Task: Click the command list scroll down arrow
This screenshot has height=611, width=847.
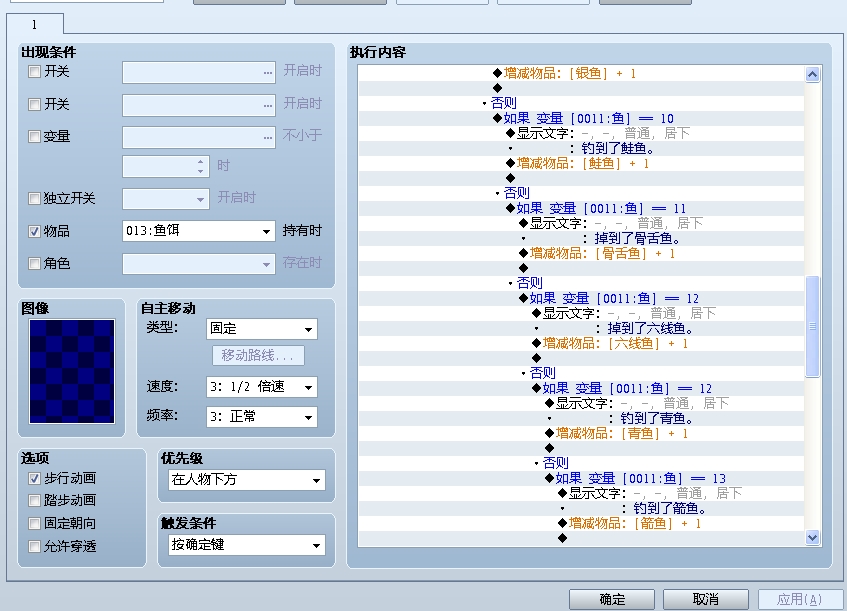Action: coord(812,537)
